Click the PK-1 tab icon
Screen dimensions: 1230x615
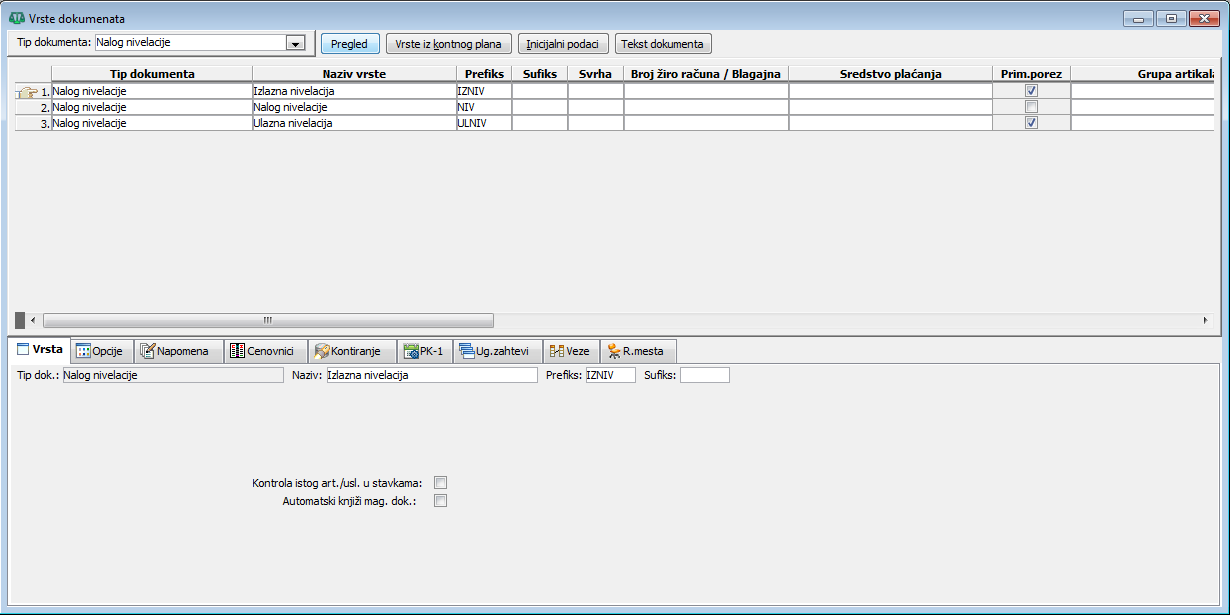coord(411,351)
